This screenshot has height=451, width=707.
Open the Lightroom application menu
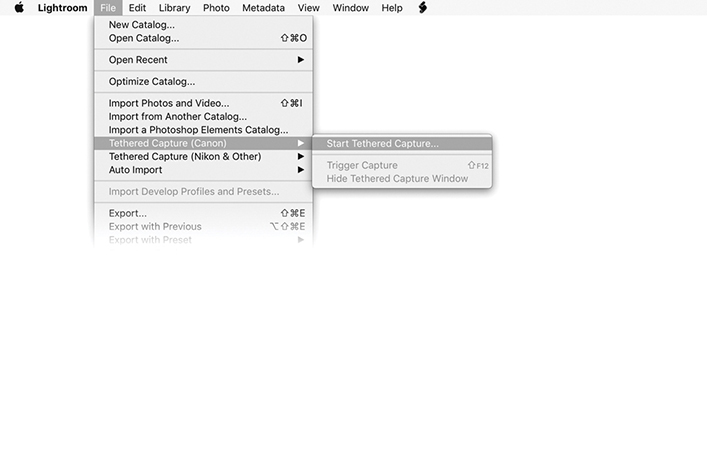coord(62,8)
